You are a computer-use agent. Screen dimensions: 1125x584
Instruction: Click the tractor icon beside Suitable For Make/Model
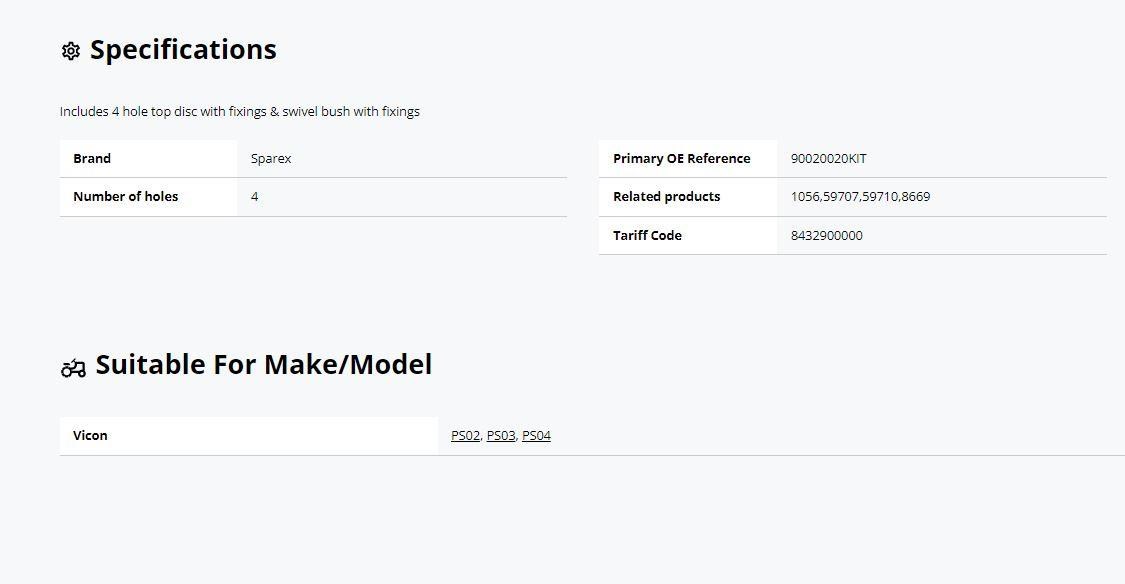tap(73, 369)
